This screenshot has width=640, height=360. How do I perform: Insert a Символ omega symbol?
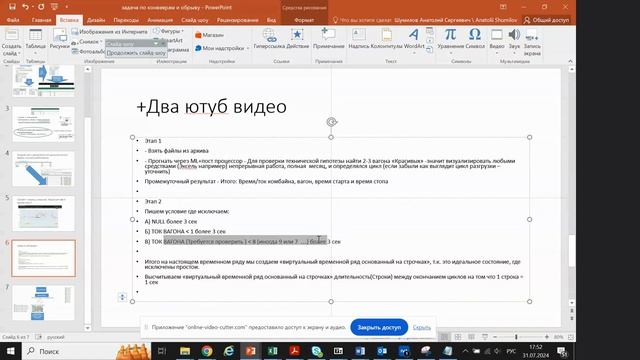click(475, 39)
